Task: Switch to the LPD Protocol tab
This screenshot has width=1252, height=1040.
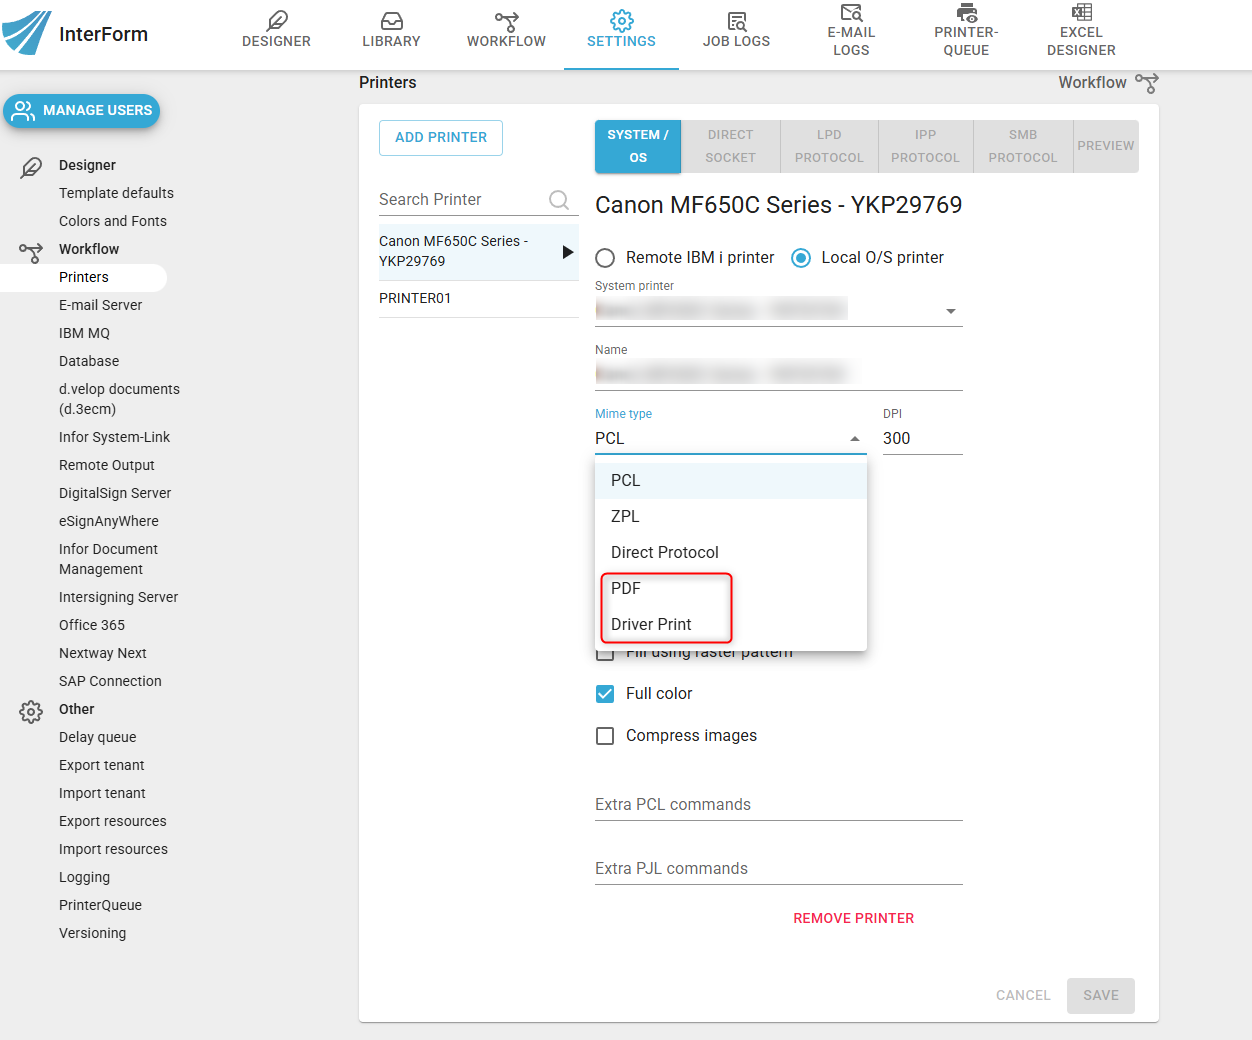Action: point(829,147)
